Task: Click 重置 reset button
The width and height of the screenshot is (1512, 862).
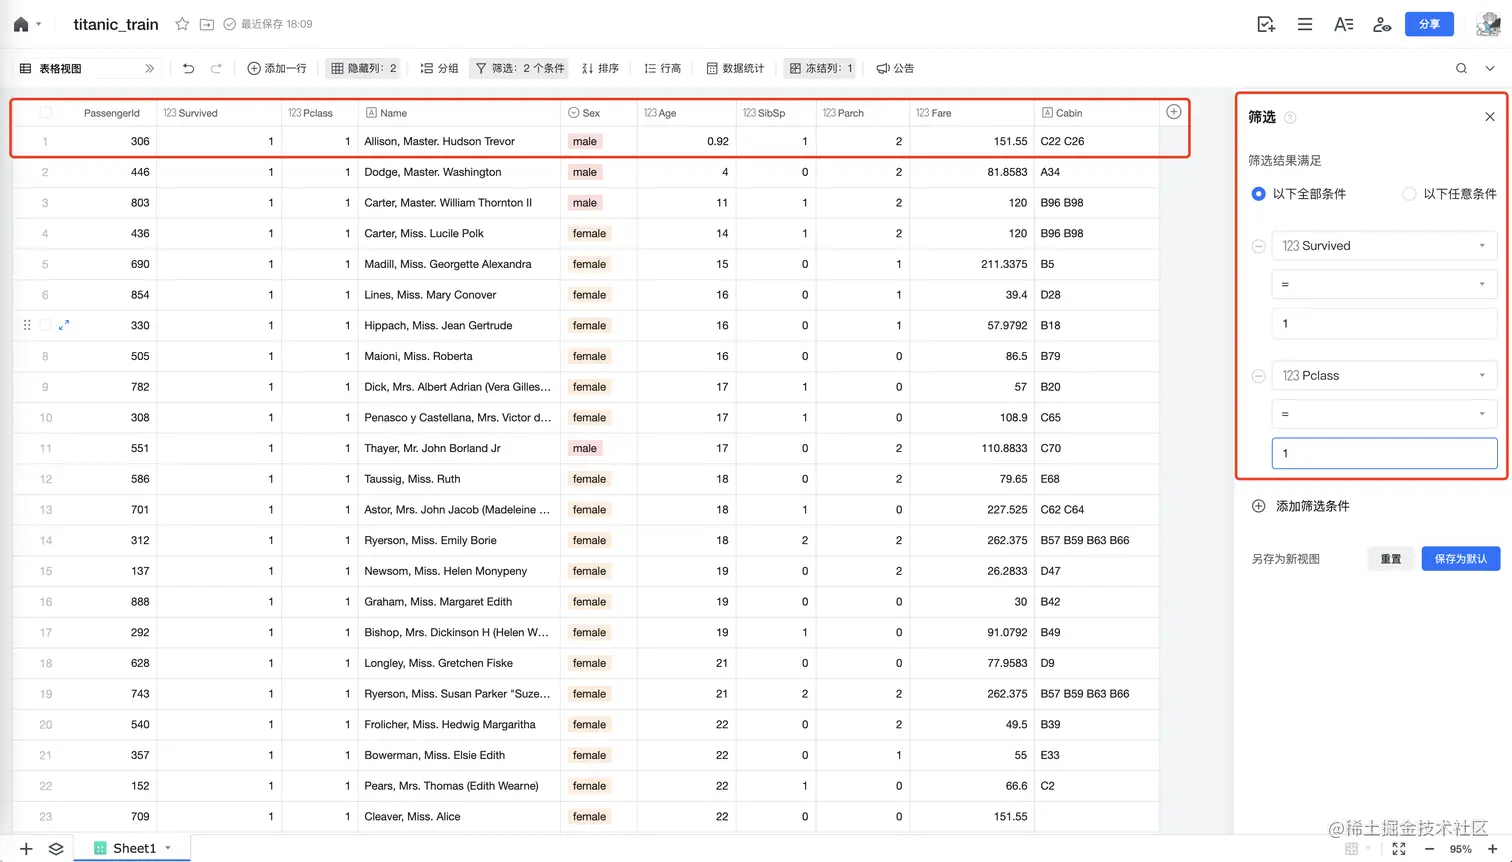Action: [x=1391, y=559]
